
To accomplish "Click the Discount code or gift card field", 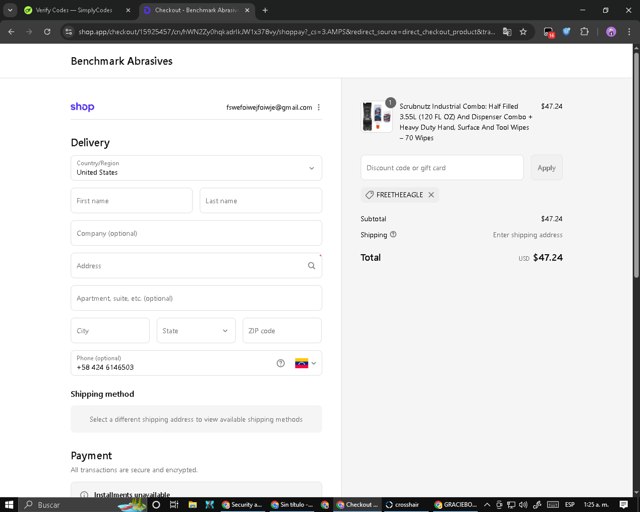I will point(442,168).
